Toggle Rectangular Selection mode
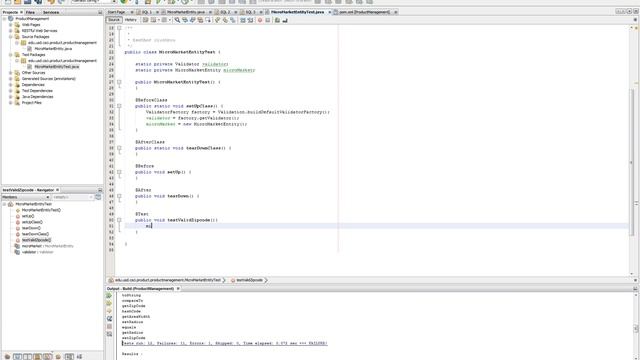This screenshot has height=360, width=640. (208, 20)
